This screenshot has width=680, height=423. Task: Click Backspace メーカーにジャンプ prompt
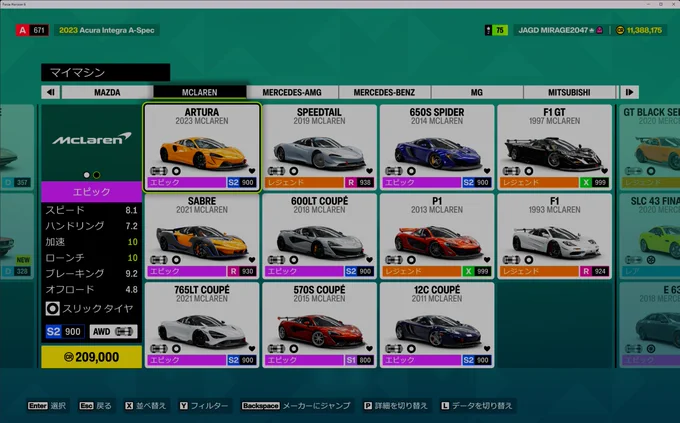296,406
